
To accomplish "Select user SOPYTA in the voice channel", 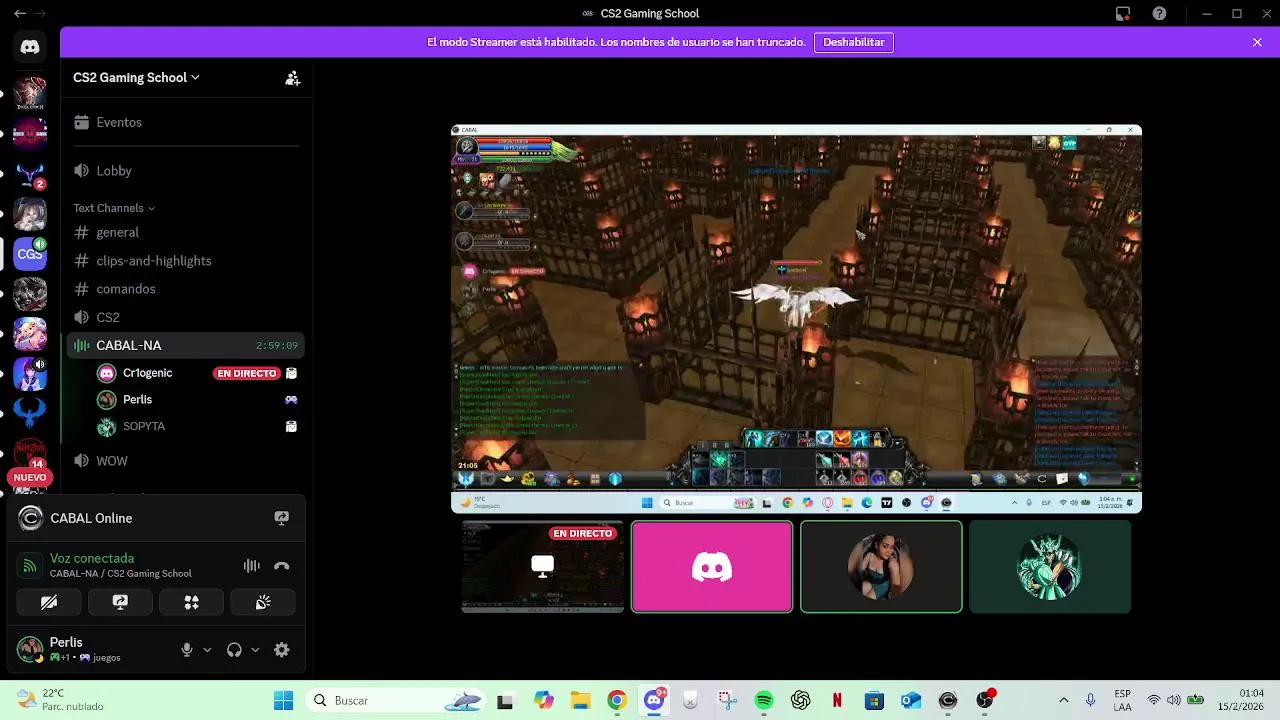I will pyautogui.click(x=144, y=426).
